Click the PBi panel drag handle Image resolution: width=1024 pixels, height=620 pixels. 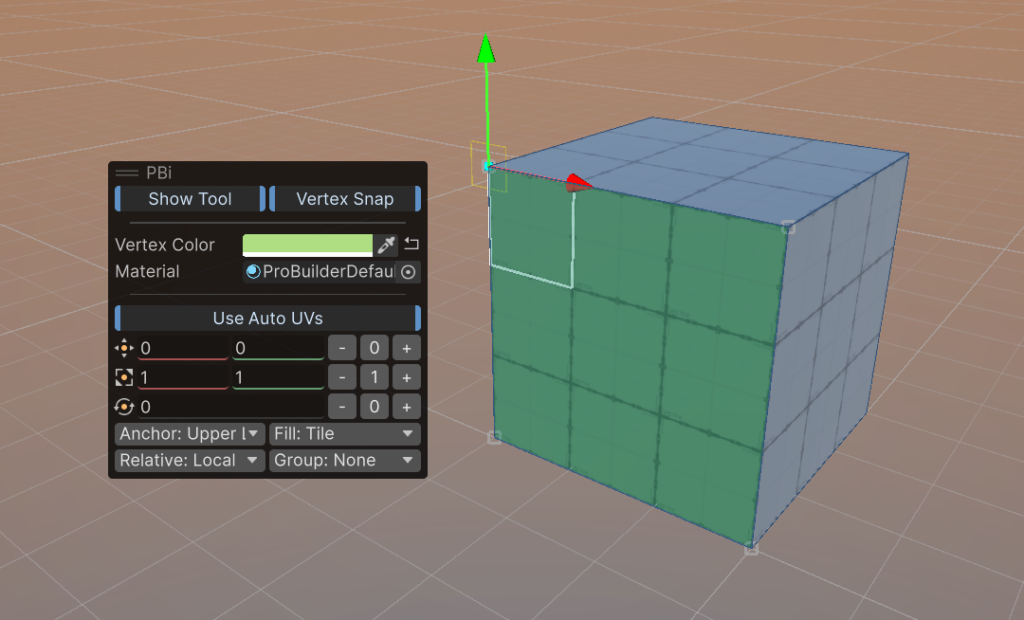tap(127, 173)
